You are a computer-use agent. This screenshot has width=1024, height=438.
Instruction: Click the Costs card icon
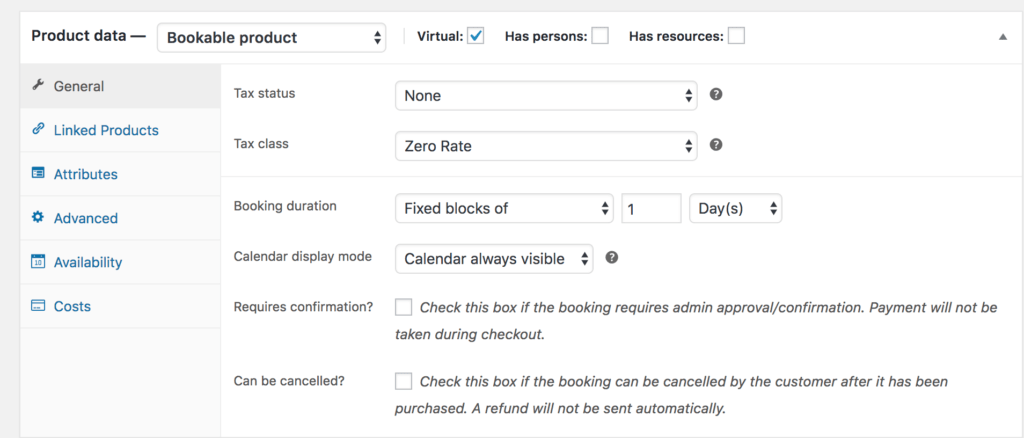(x=38, y=306)
